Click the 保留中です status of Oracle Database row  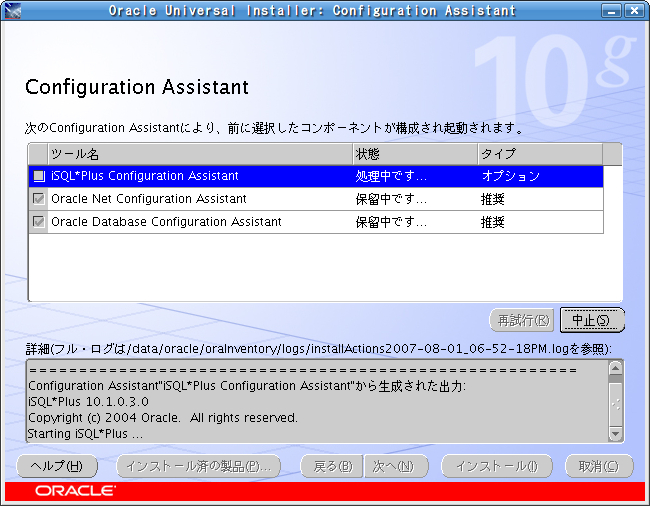(x=391, y=222)
